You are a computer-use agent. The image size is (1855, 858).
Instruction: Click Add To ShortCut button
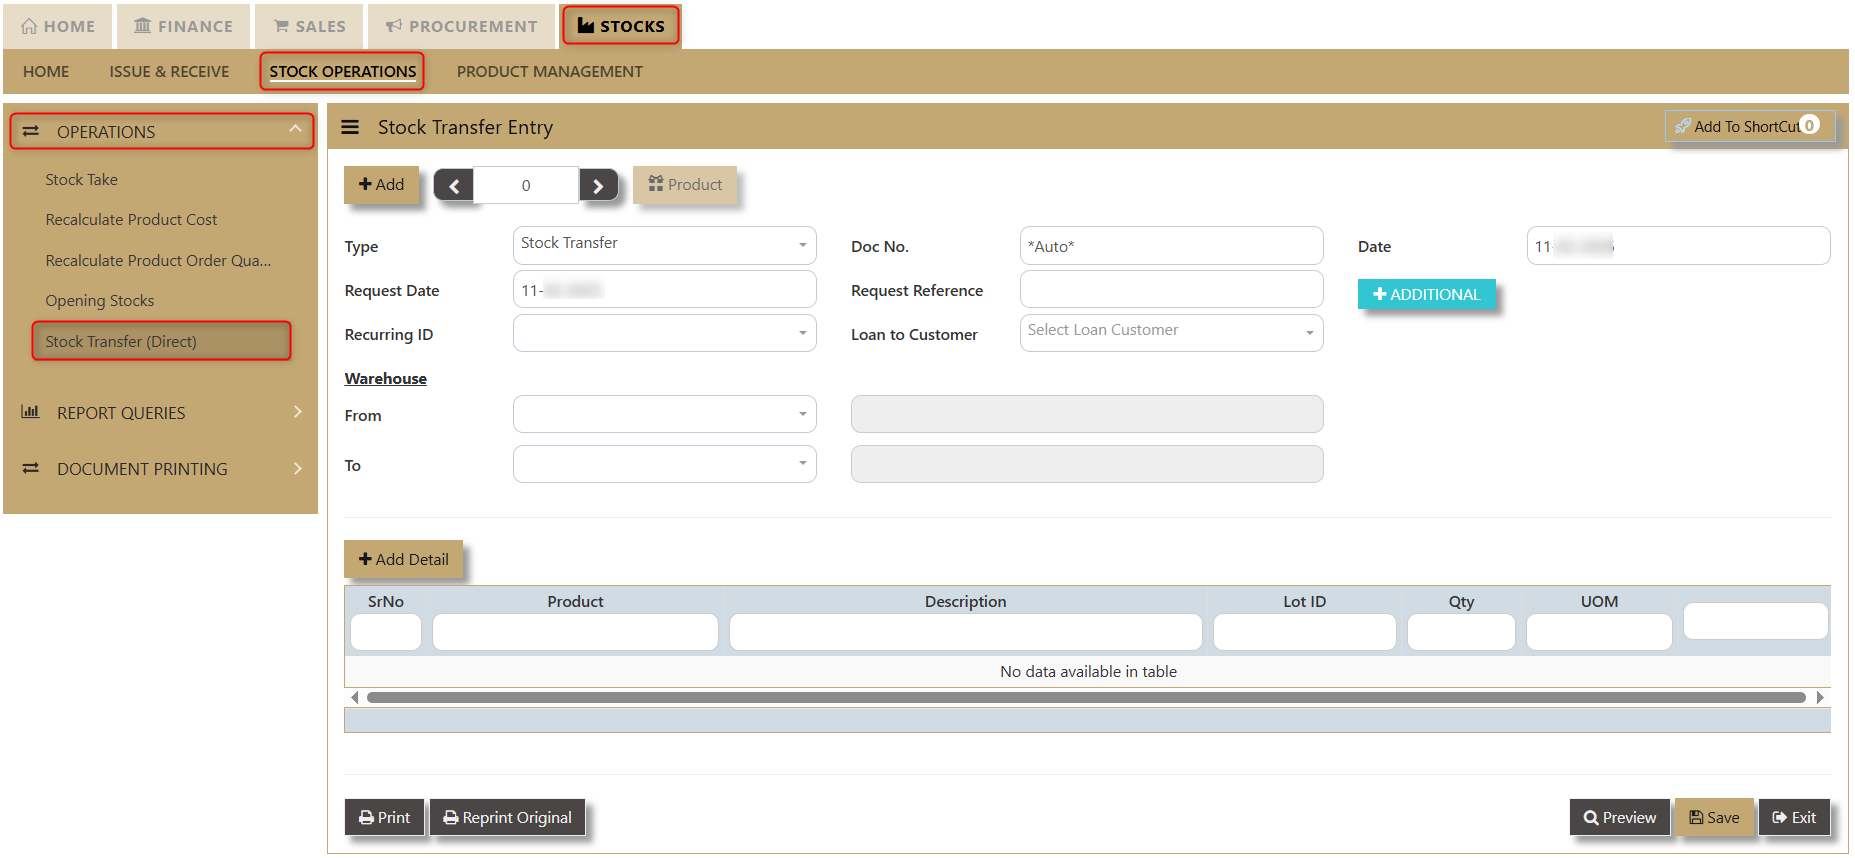[1749, 126]
